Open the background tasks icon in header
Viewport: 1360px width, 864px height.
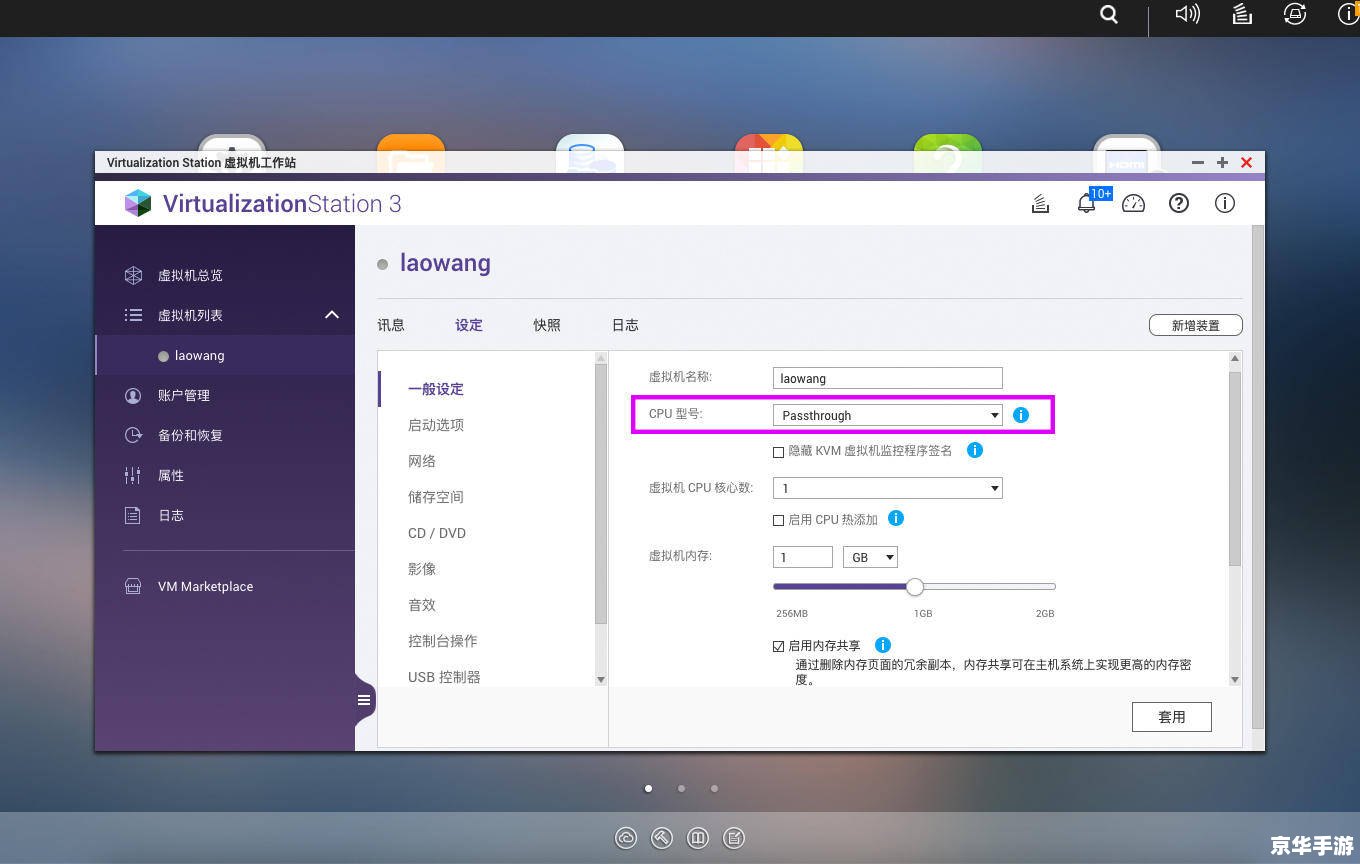click(x=1040, y=203)
